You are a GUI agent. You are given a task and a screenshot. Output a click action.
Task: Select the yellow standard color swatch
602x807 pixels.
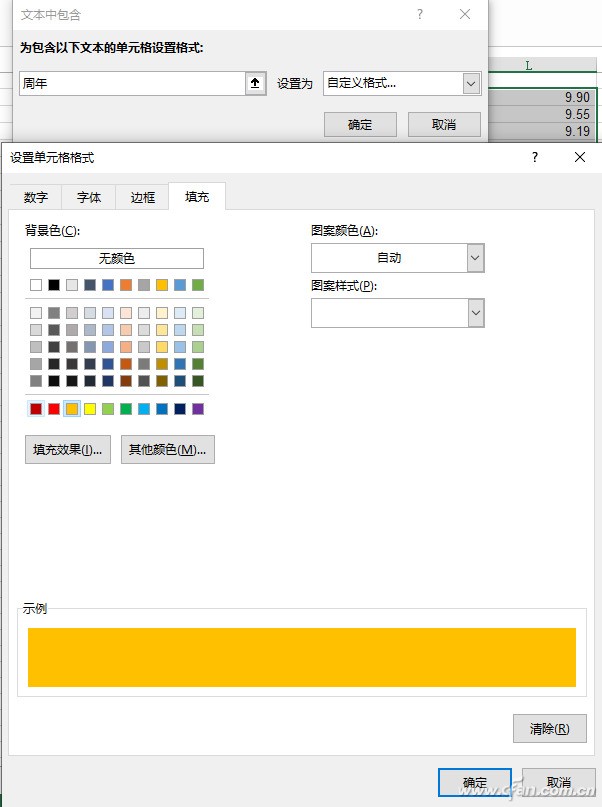[x=90, y=409]
